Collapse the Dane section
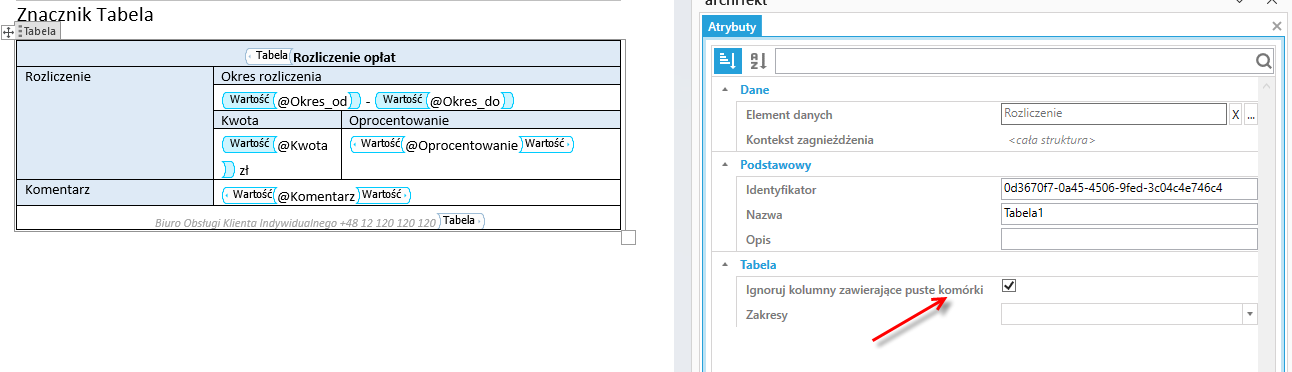 [724, 90]
